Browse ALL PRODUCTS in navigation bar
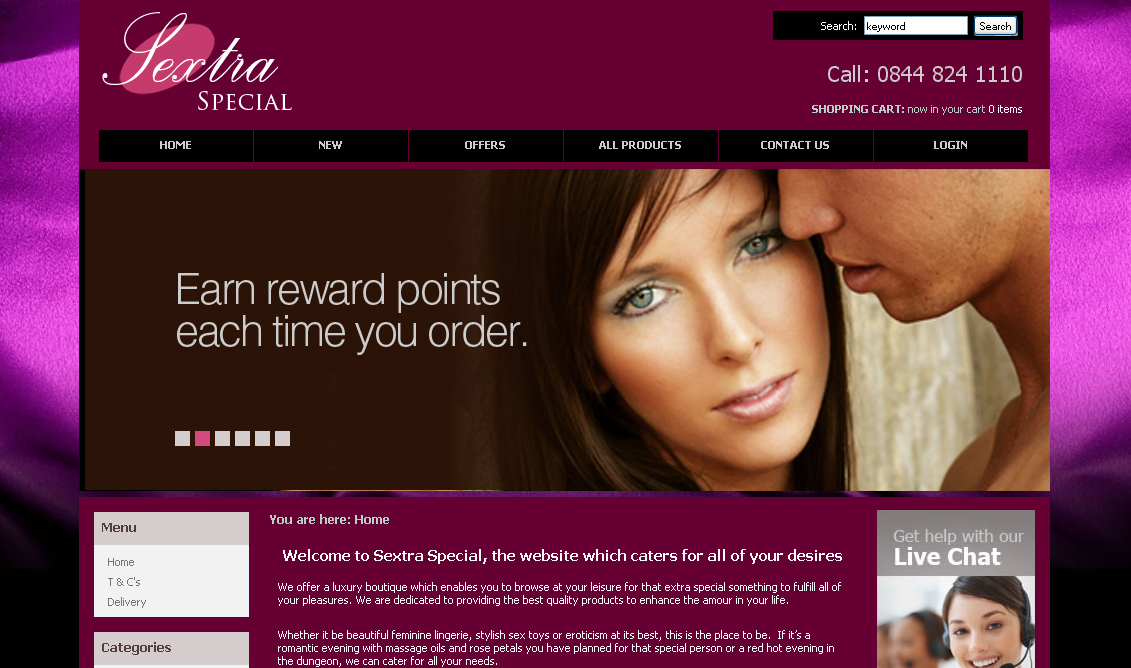Image resolution: width=1131 pixels, height=668 pixels. click(x=641, y=145)
